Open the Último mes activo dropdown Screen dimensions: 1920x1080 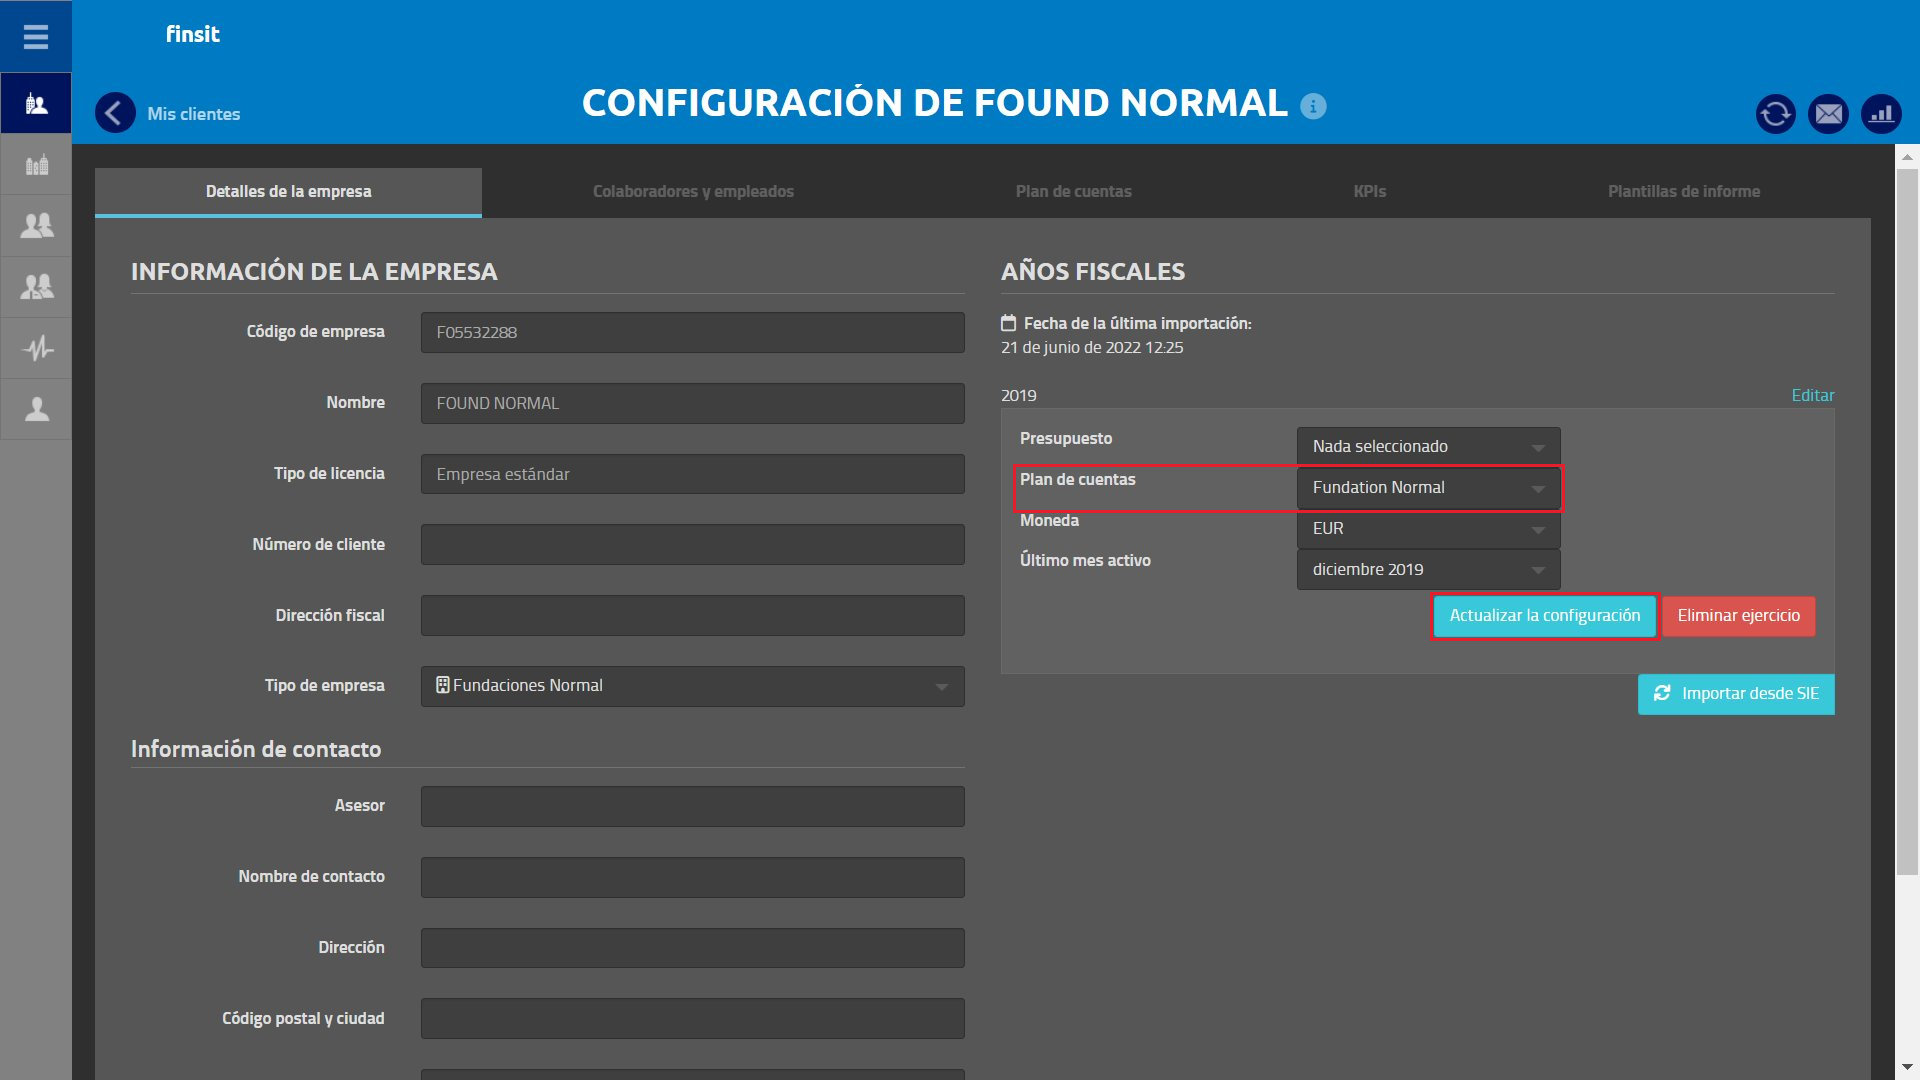click(x=1428, y=569)
